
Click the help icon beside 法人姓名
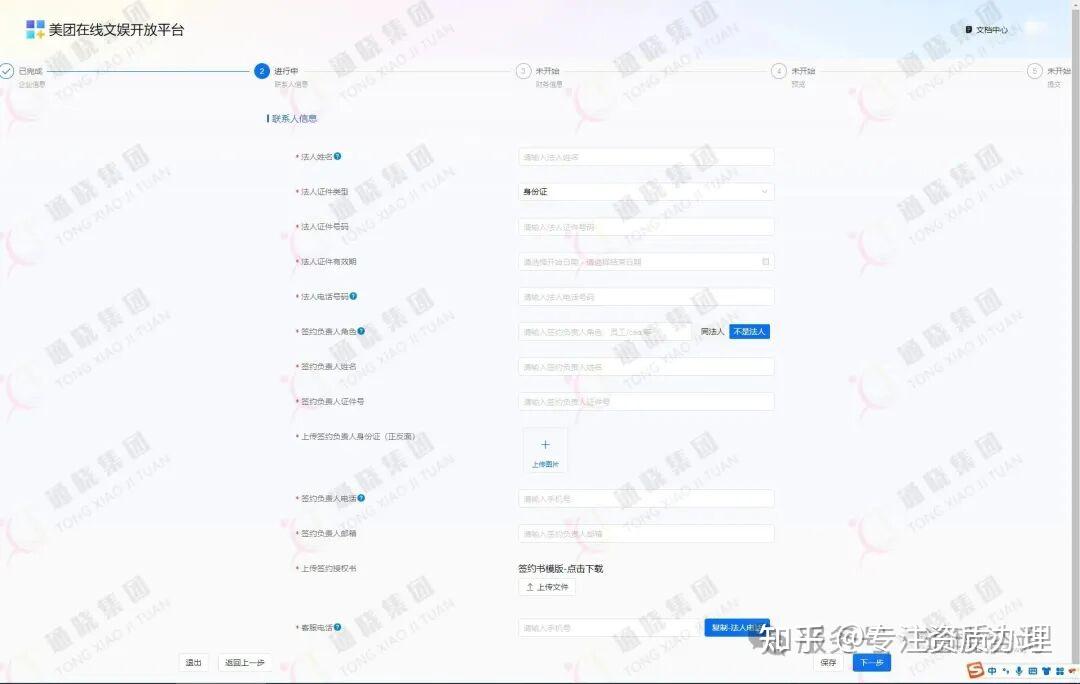(338, 156)
